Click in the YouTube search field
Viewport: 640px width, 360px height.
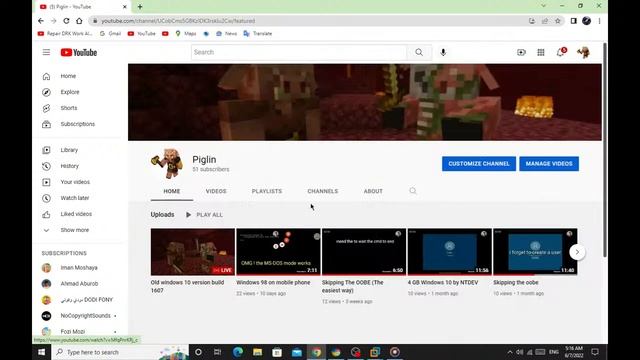(x=299, y=52)
